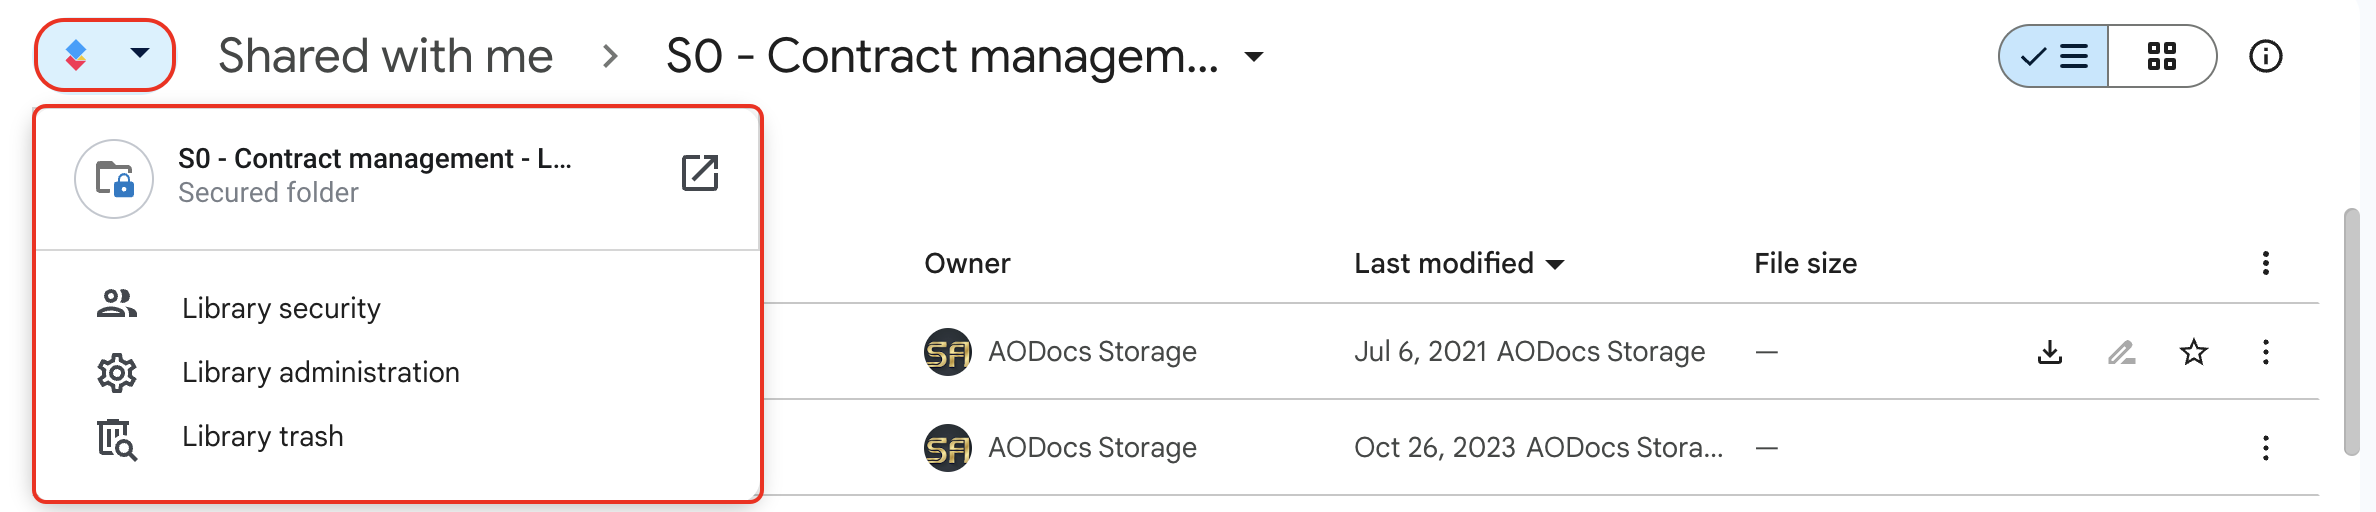Star the Jul 6, 2021 item

(2194, 352)
